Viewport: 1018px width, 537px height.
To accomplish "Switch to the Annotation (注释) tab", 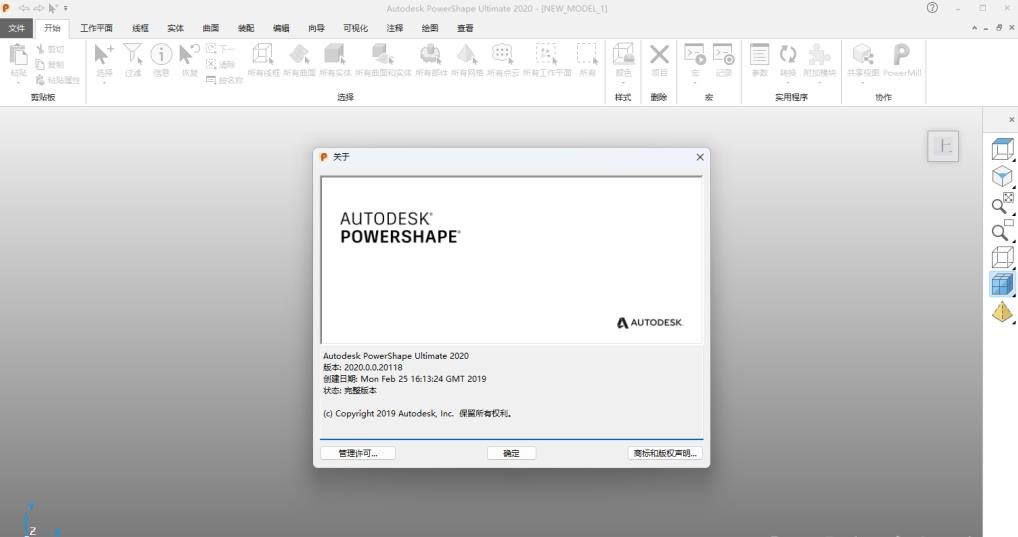I will (395, 28).
